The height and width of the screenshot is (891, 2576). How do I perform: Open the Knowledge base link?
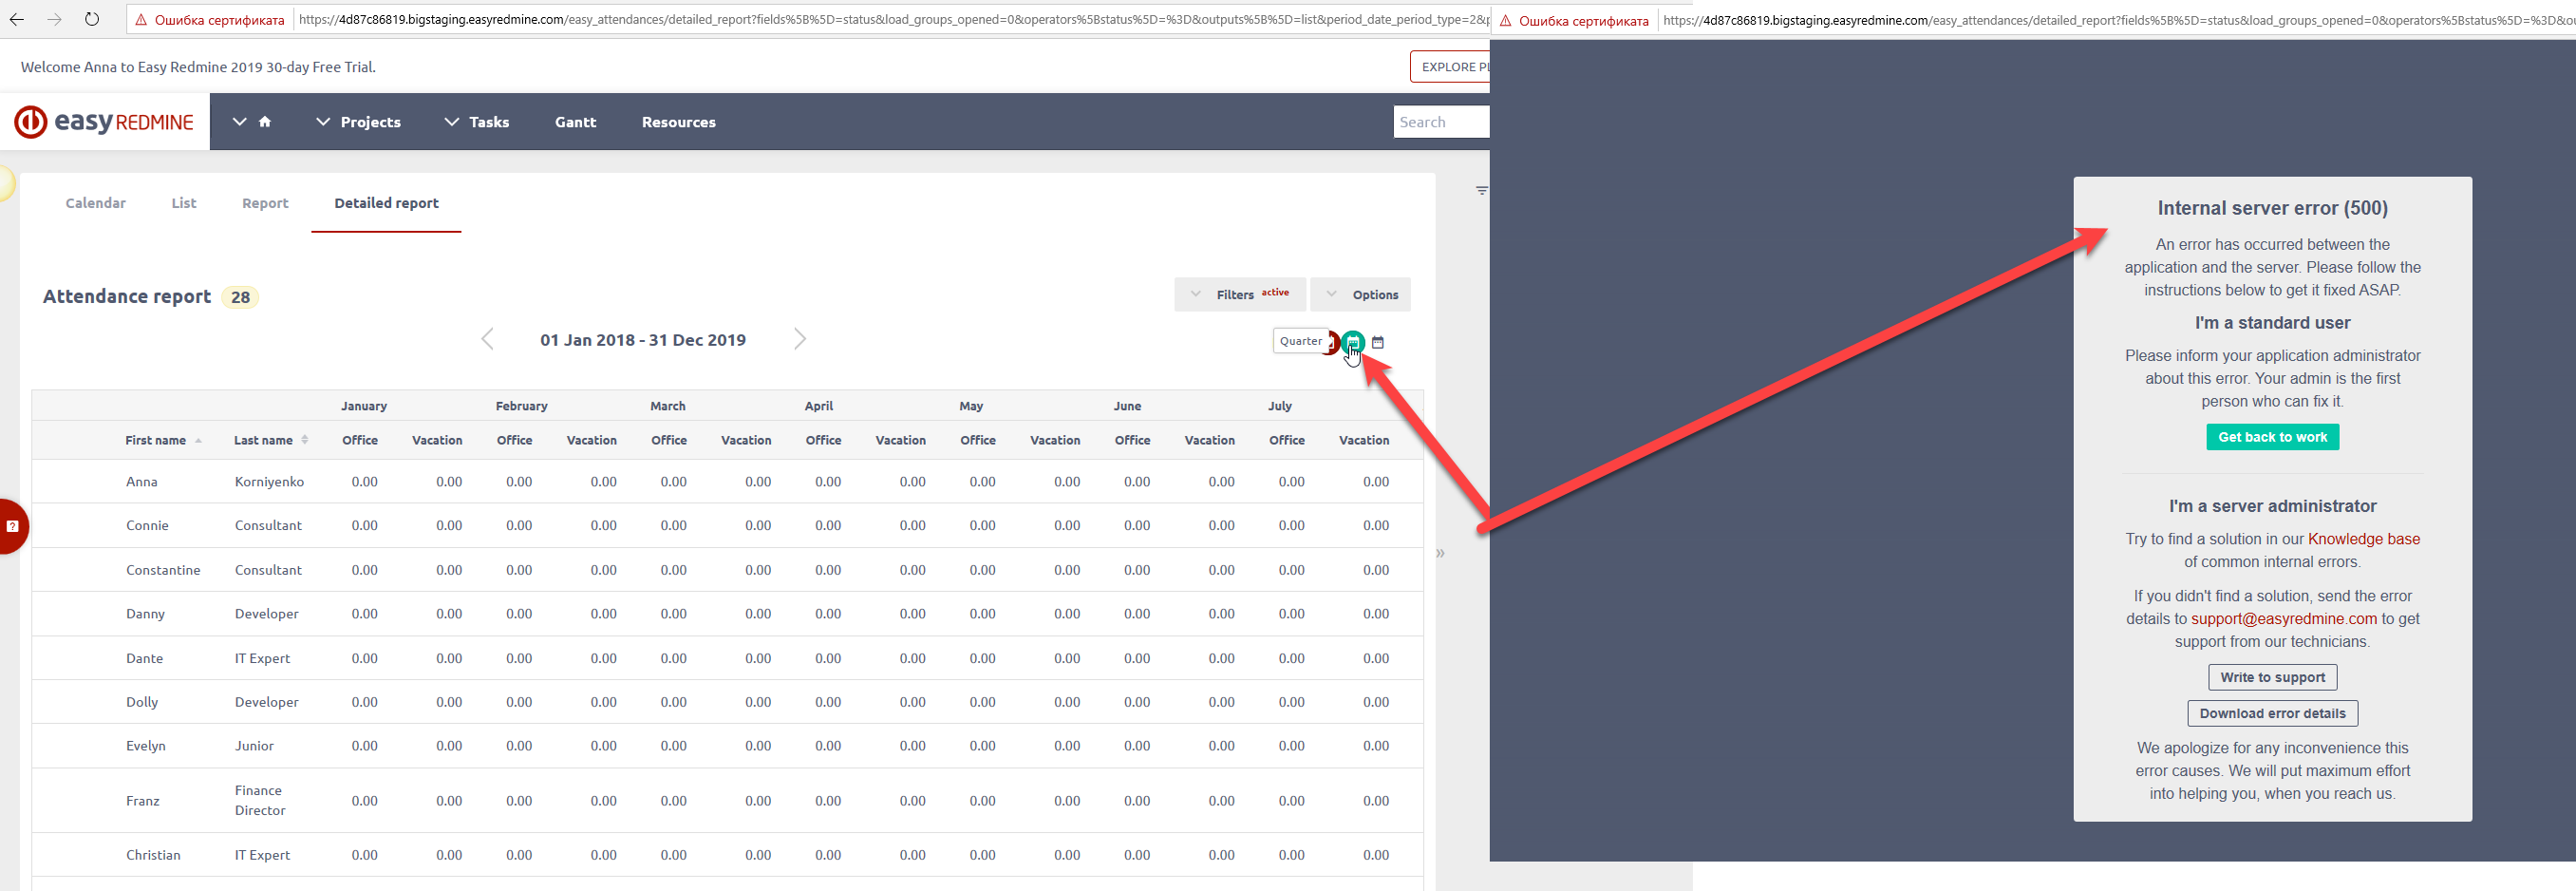coord(2363,539)
